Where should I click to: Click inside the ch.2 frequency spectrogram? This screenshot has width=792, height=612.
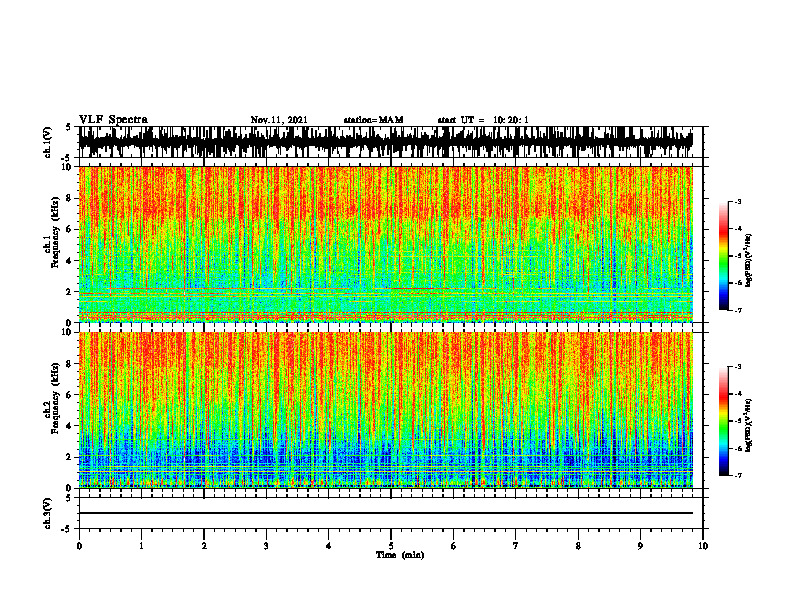pyautogui.click(x=386, y=410)
